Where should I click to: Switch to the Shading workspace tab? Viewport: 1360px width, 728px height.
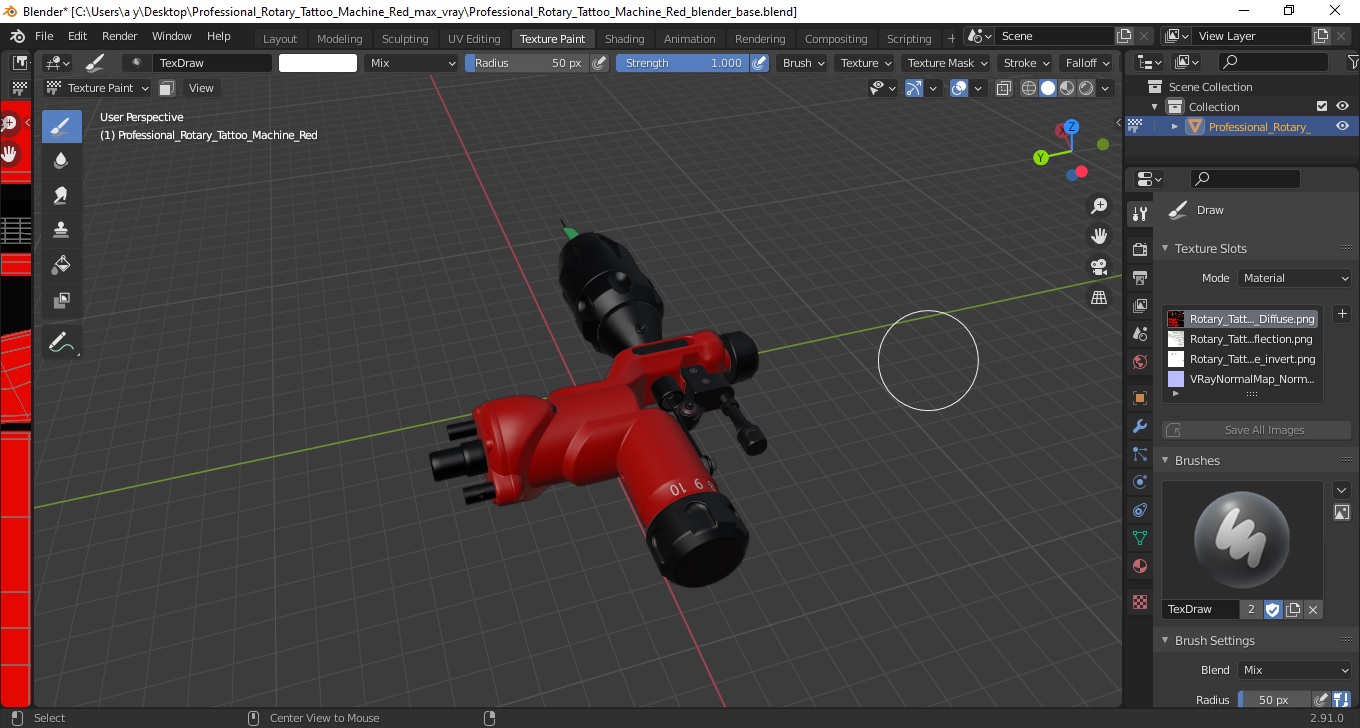click(625, 39)
